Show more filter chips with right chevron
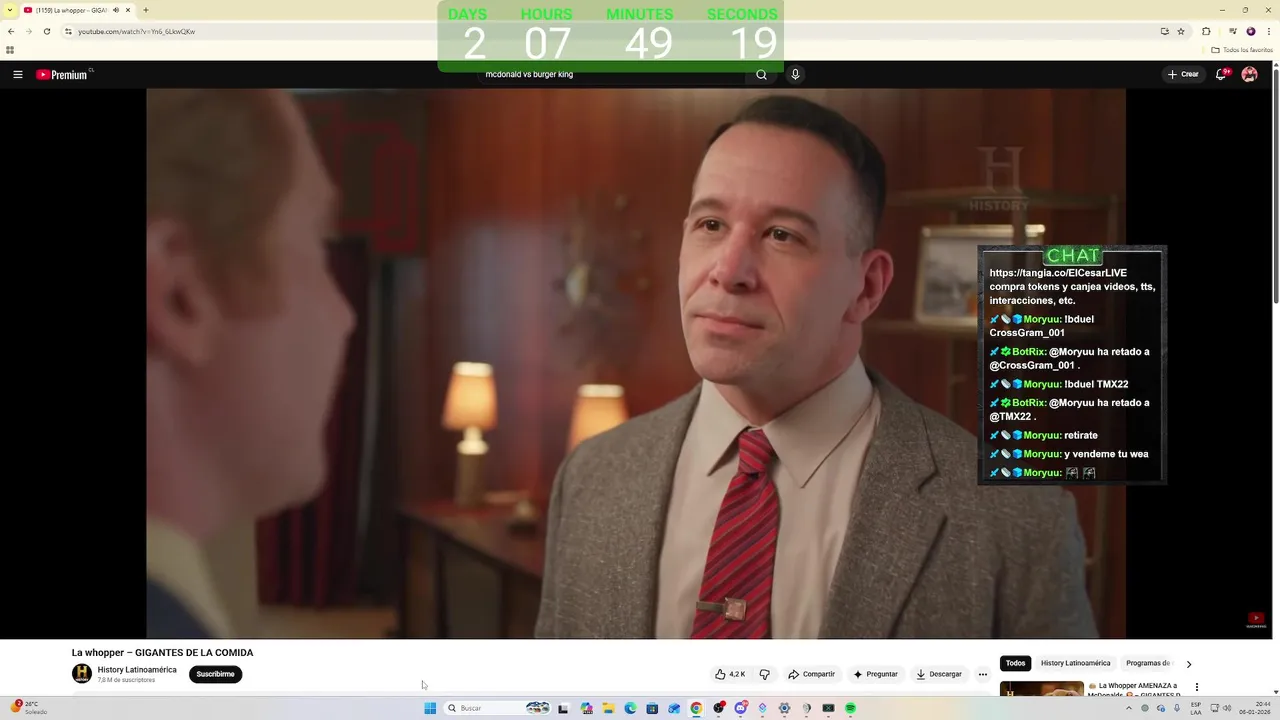 pyautogui.click(x=1188, y=663)
